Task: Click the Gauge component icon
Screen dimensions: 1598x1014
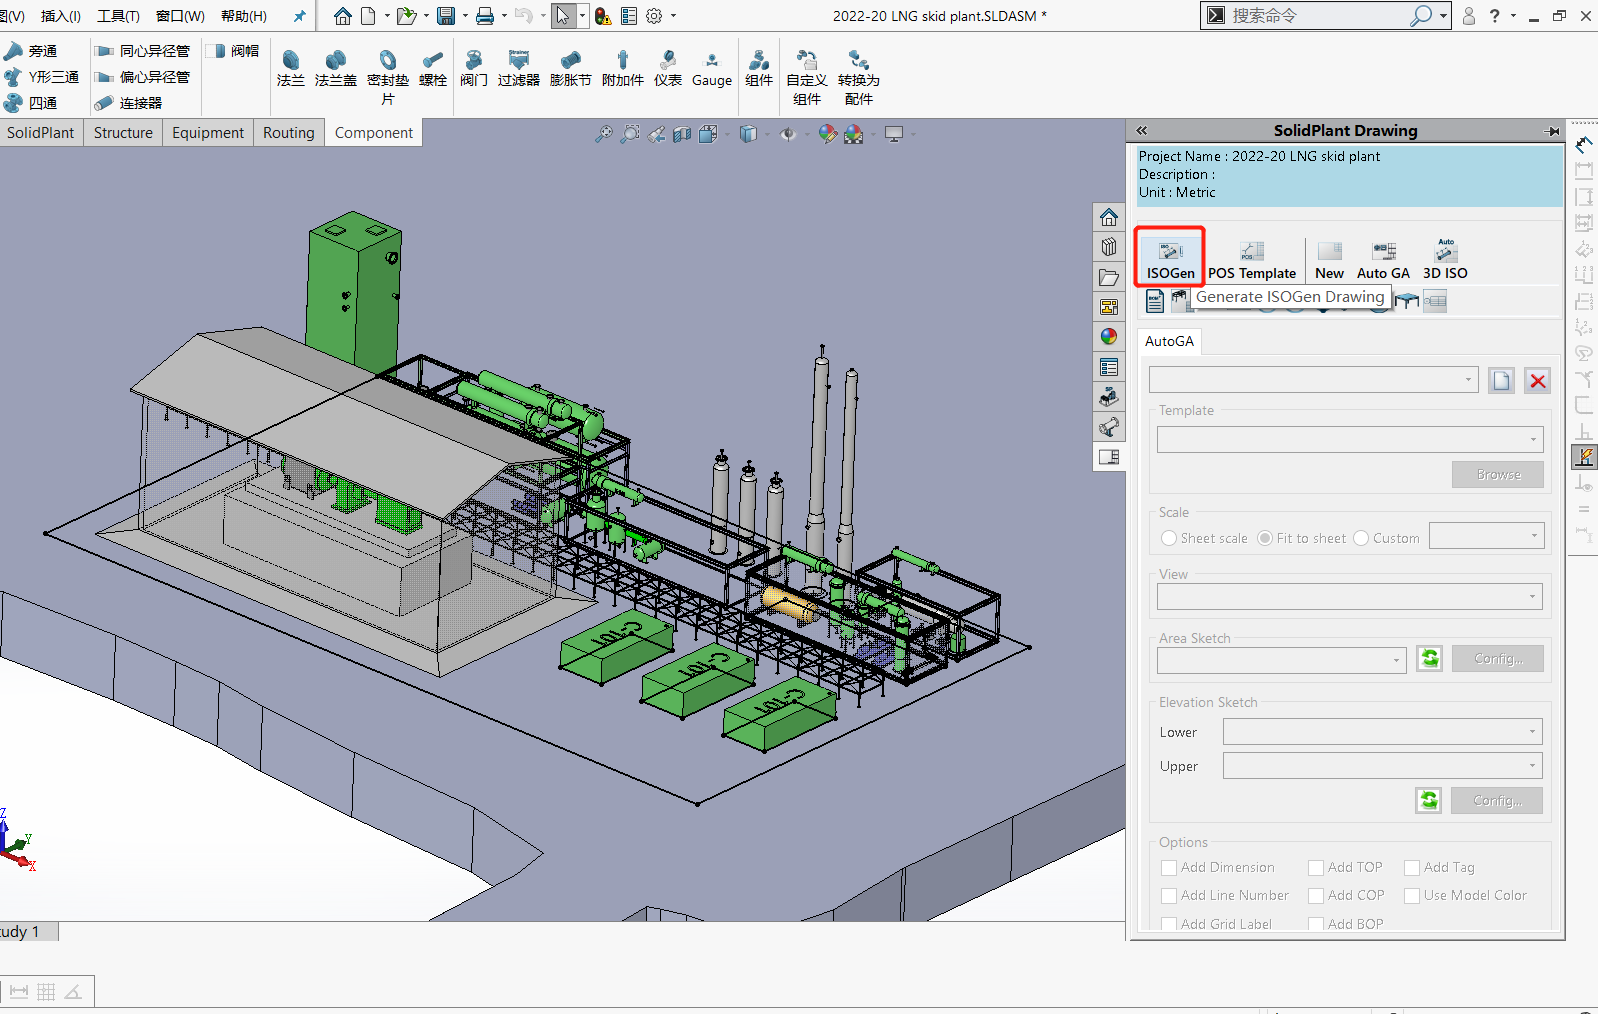Action: coord(711,68)
